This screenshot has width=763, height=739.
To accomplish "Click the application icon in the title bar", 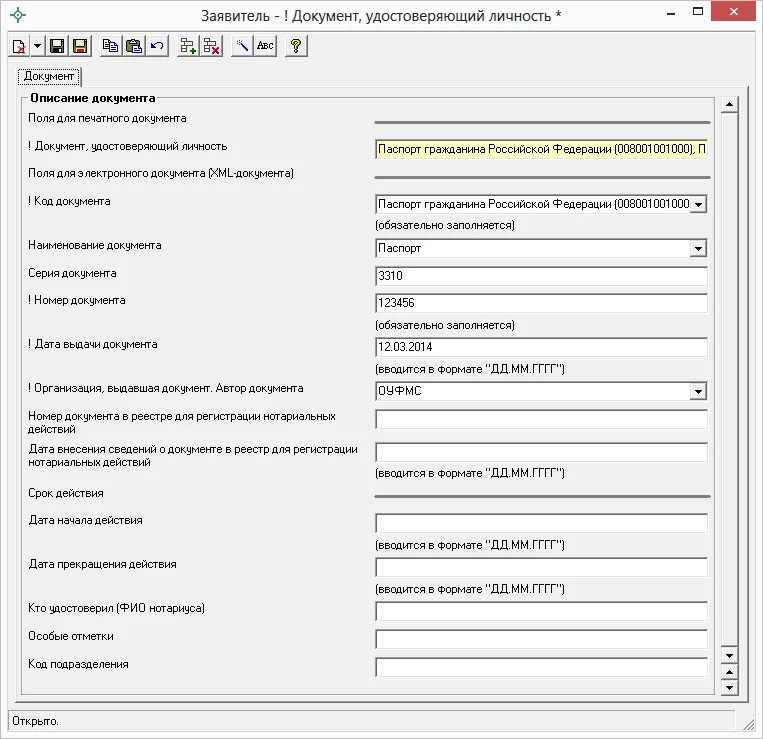I will 18,15.
